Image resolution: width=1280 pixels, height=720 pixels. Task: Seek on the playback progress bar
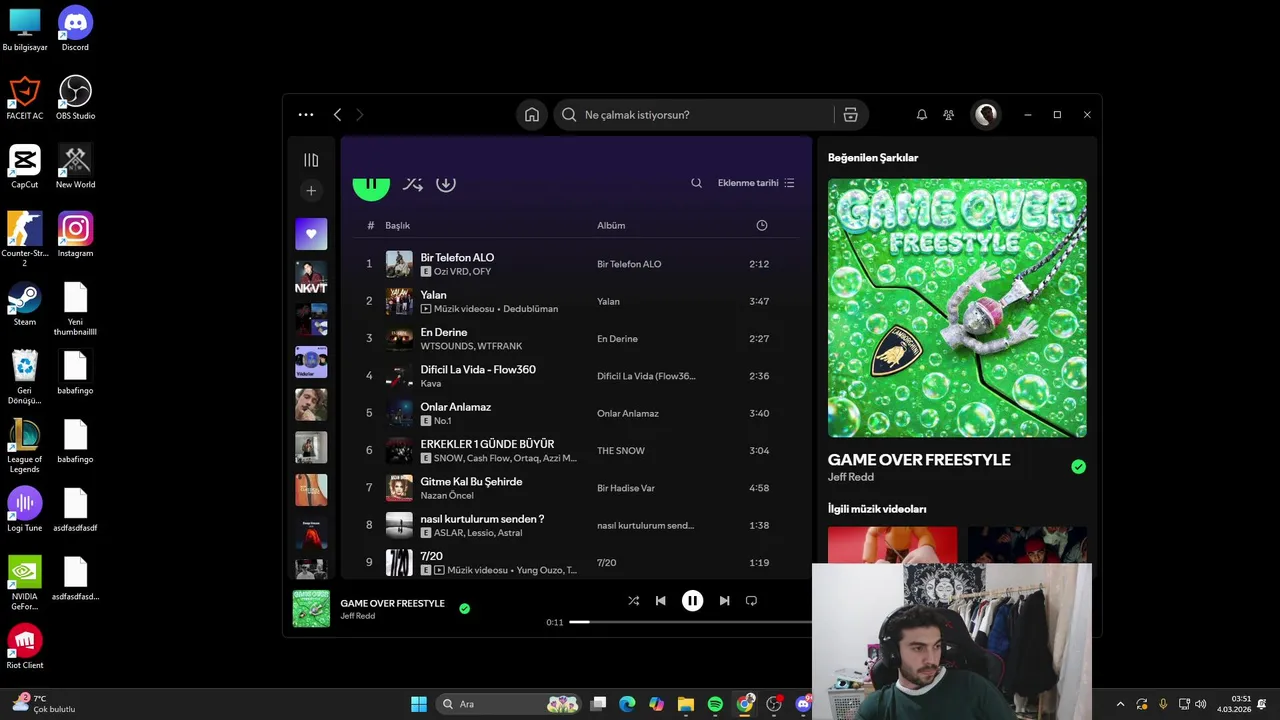click(691, 622)
